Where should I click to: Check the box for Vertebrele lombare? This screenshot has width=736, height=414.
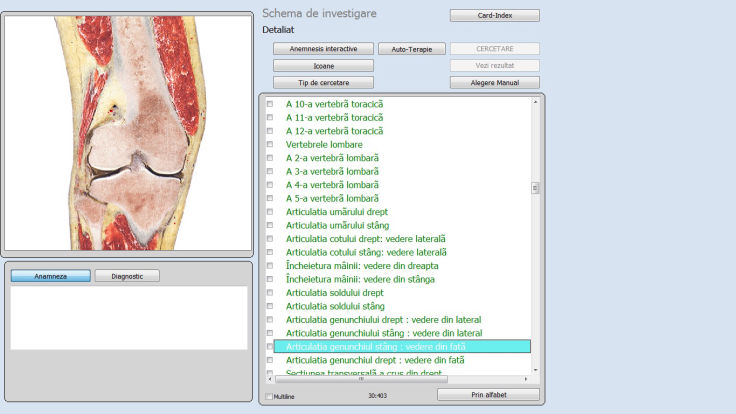coord(269,145)
